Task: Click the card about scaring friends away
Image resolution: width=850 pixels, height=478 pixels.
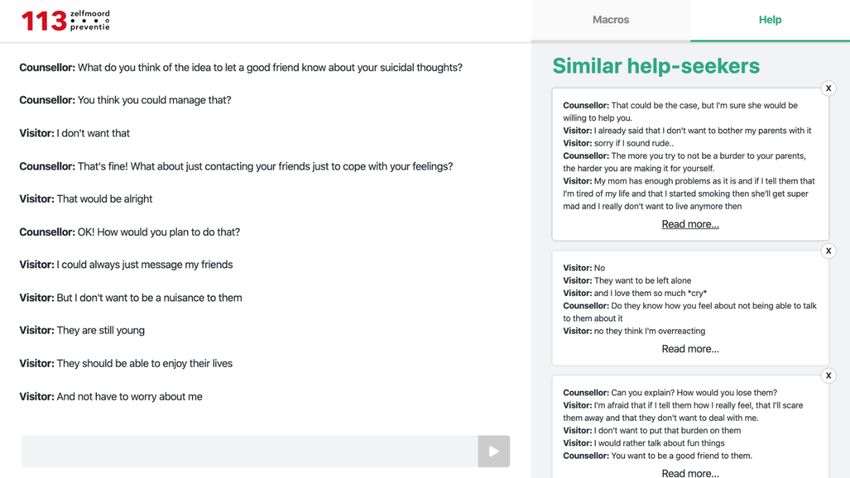Action: [690, 427]
